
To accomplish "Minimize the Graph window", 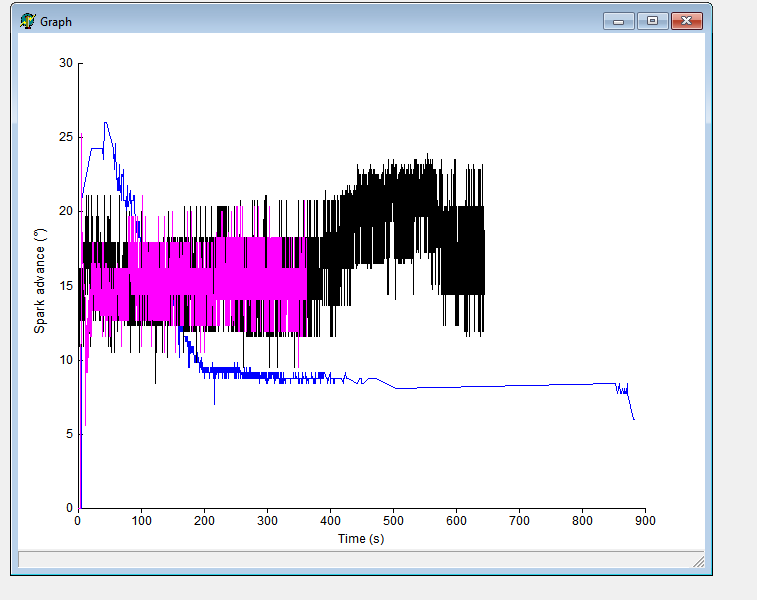I will 618,21.
